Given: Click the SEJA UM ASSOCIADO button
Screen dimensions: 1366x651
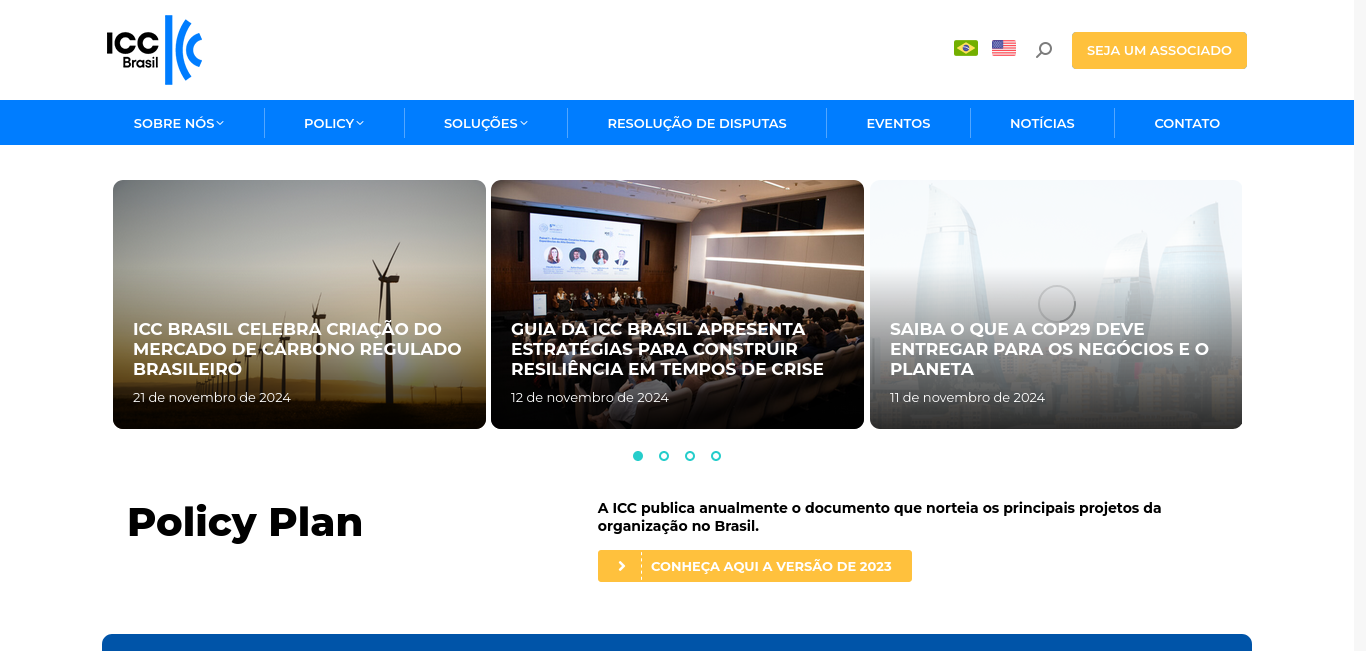Looking at the screenshot, I should (x=1159, y=50).
